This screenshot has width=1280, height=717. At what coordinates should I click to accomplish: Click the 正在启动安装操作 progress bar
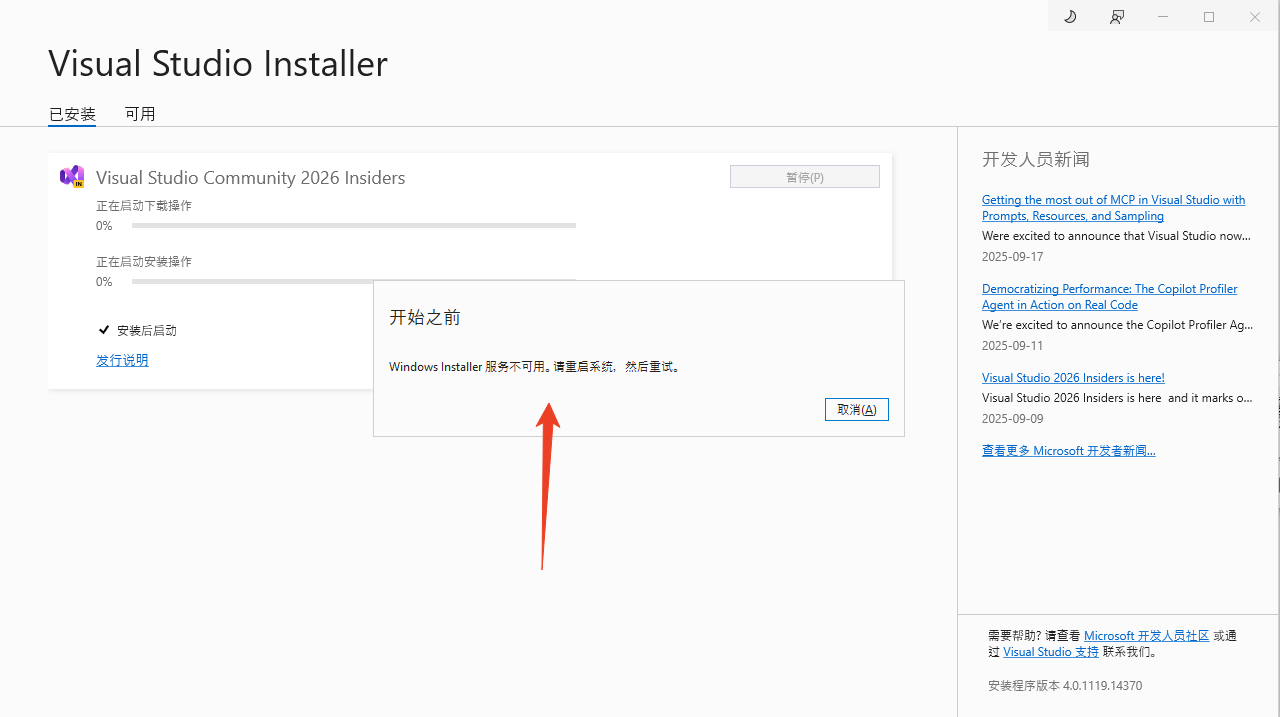(x=354, y=281)
